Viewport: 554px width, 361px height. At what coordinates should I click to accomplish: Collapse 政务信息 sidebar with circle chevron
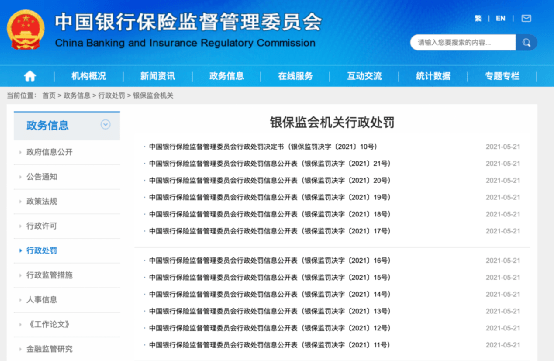[105, 124]
